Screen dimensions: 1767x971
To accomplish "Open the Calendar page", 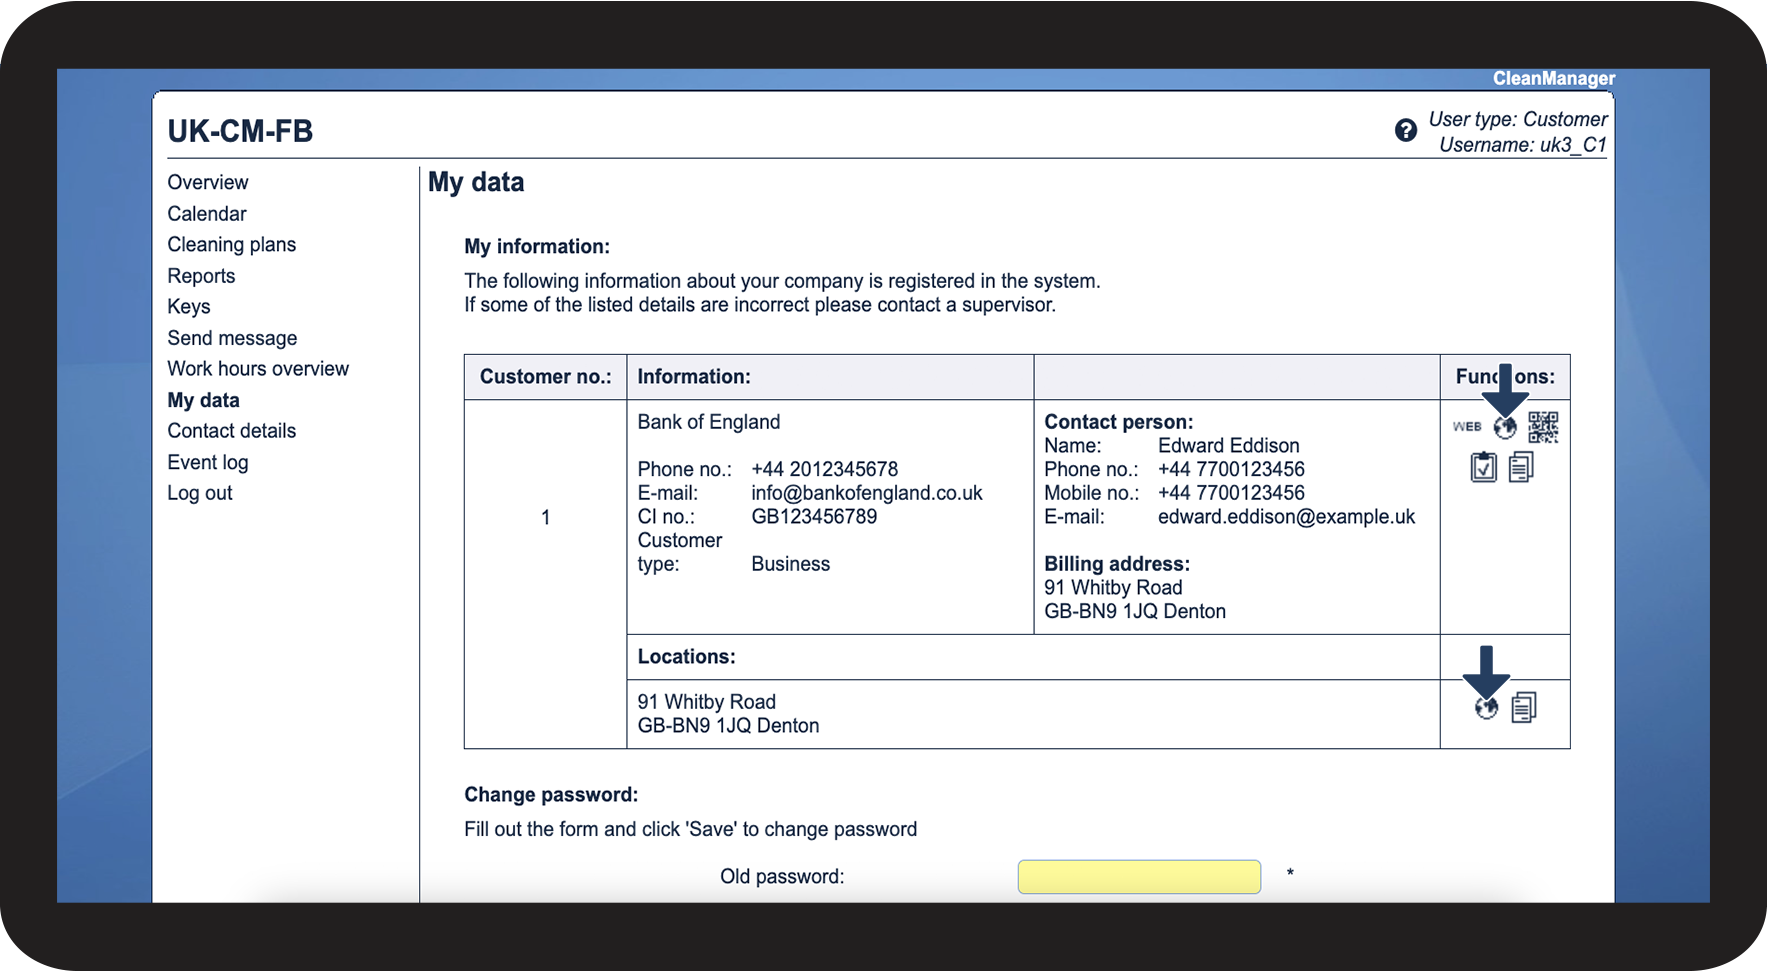I will pos(207,214).
